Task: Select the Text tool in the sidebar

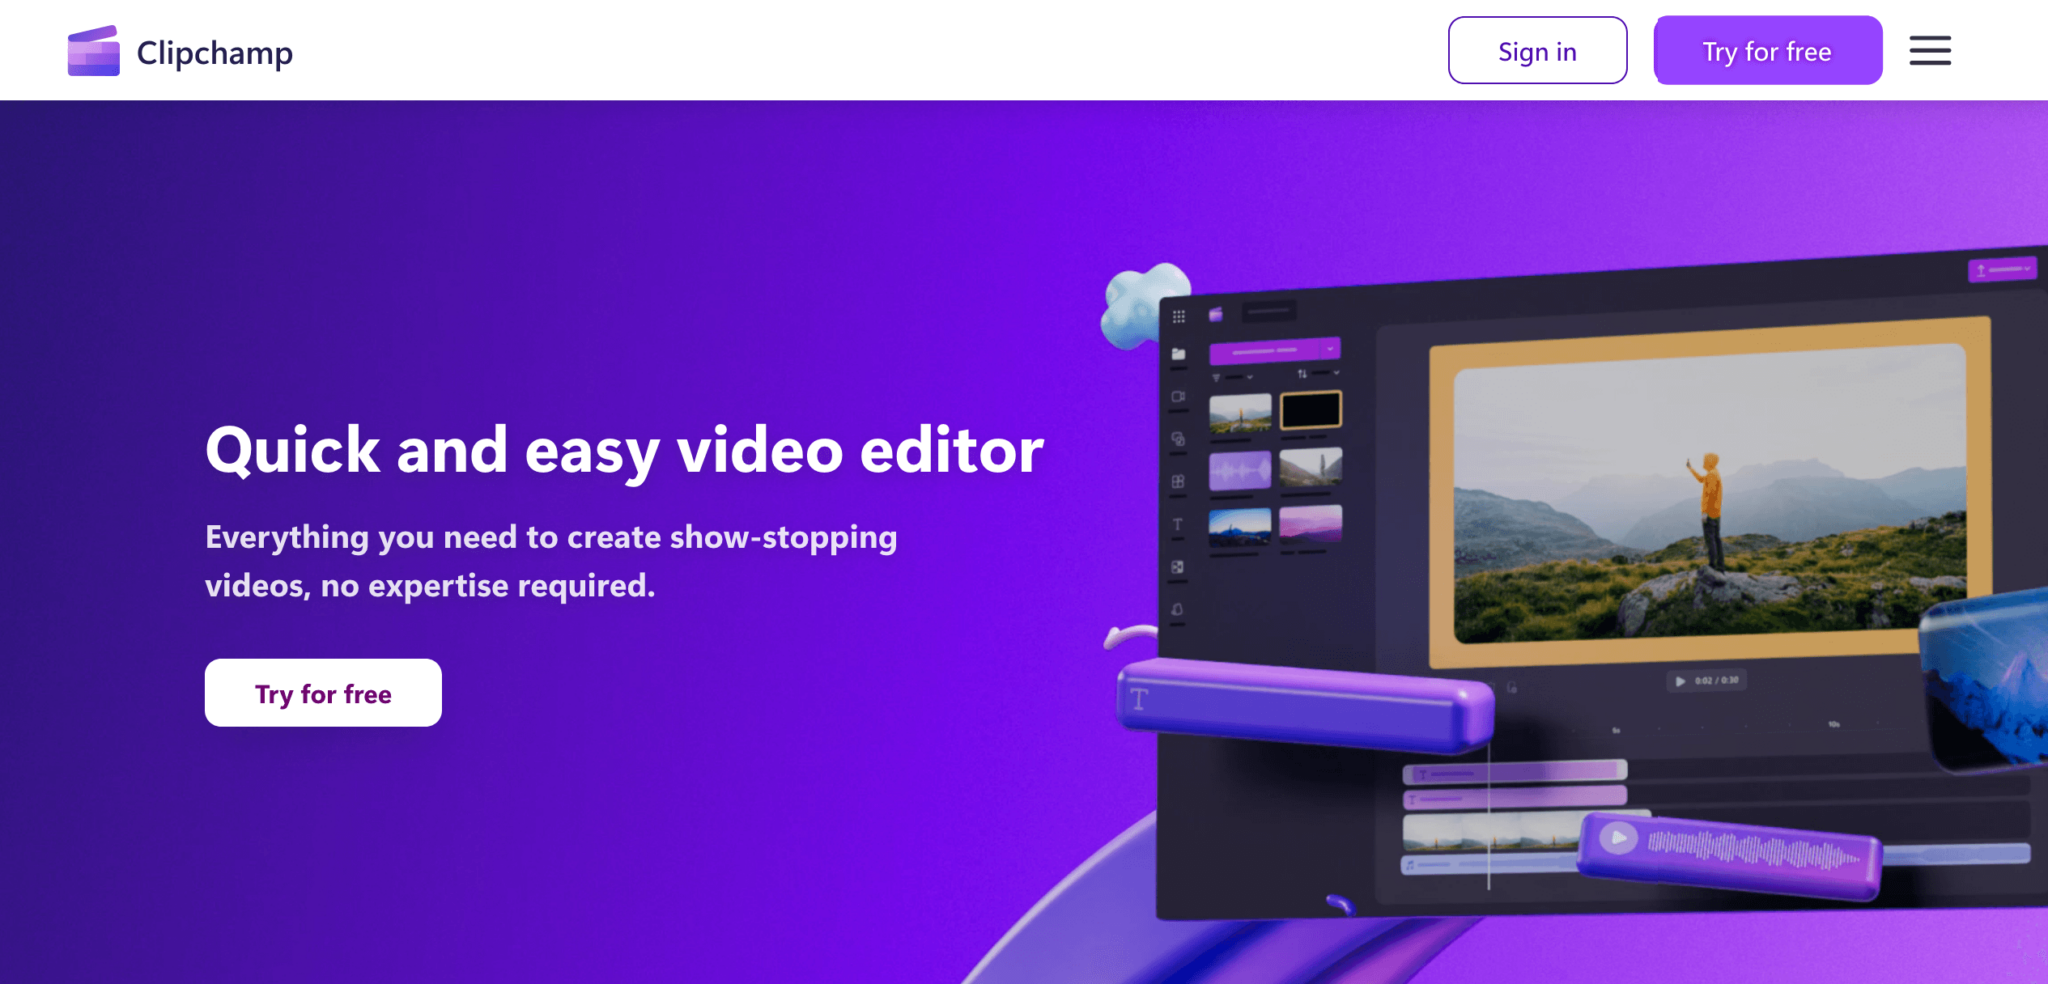Action: [x=1178, y=524]
